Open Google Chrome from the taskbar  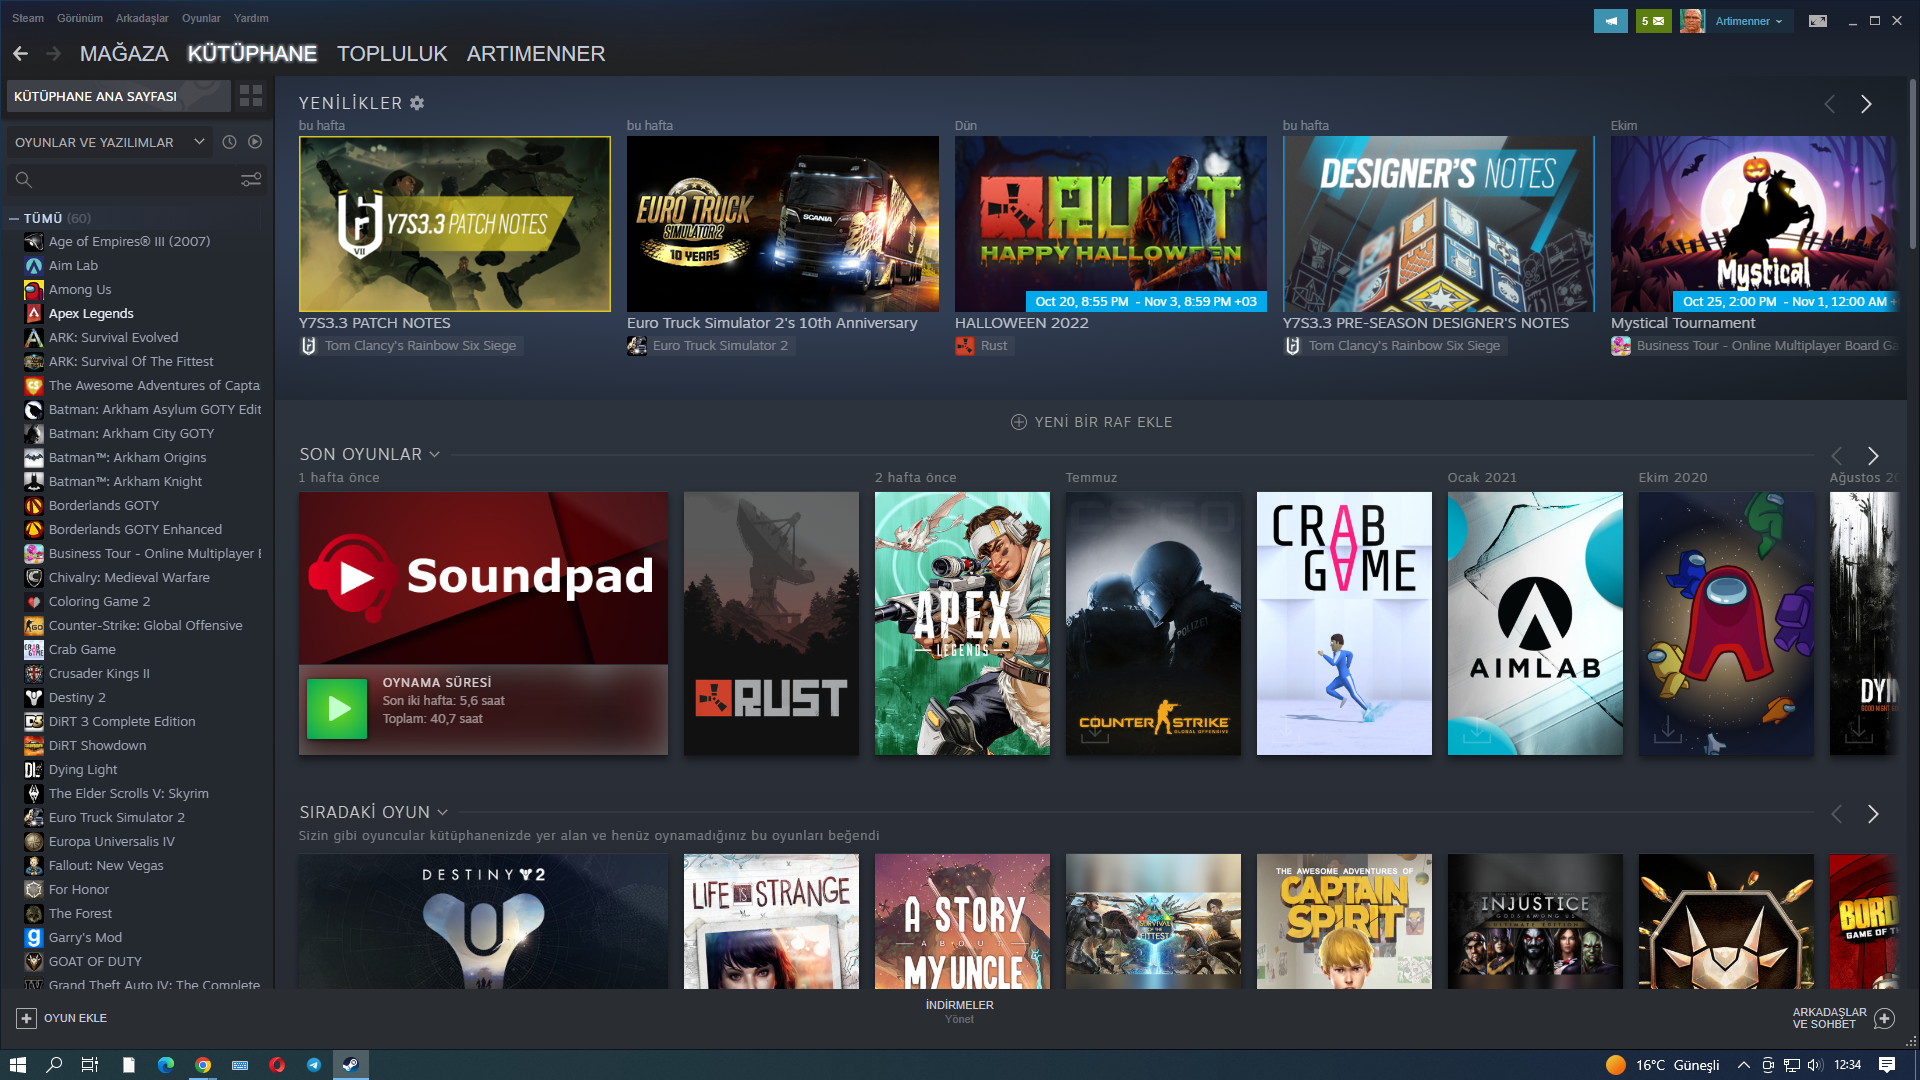pos(203,1065)
